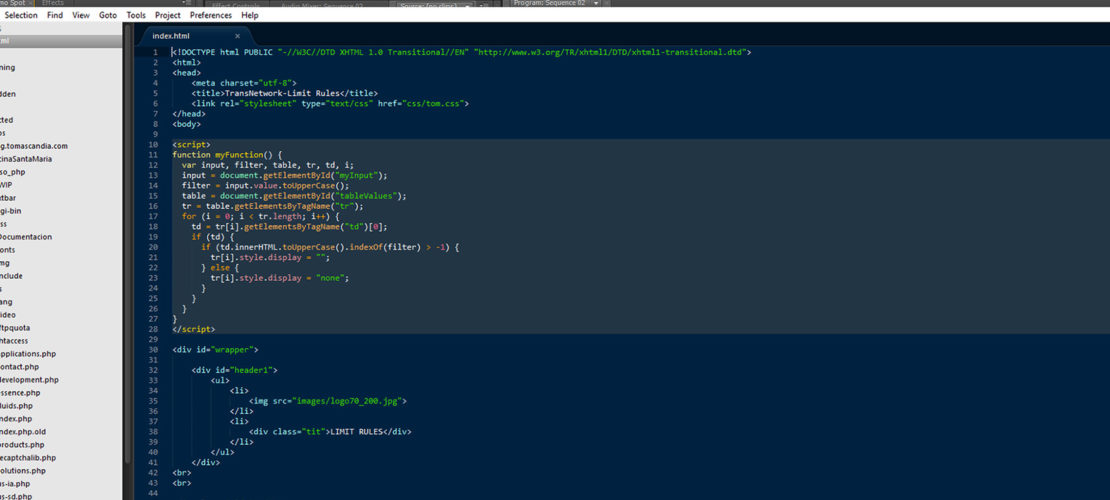Click line number 28 in the gutter

pos(152,328)
